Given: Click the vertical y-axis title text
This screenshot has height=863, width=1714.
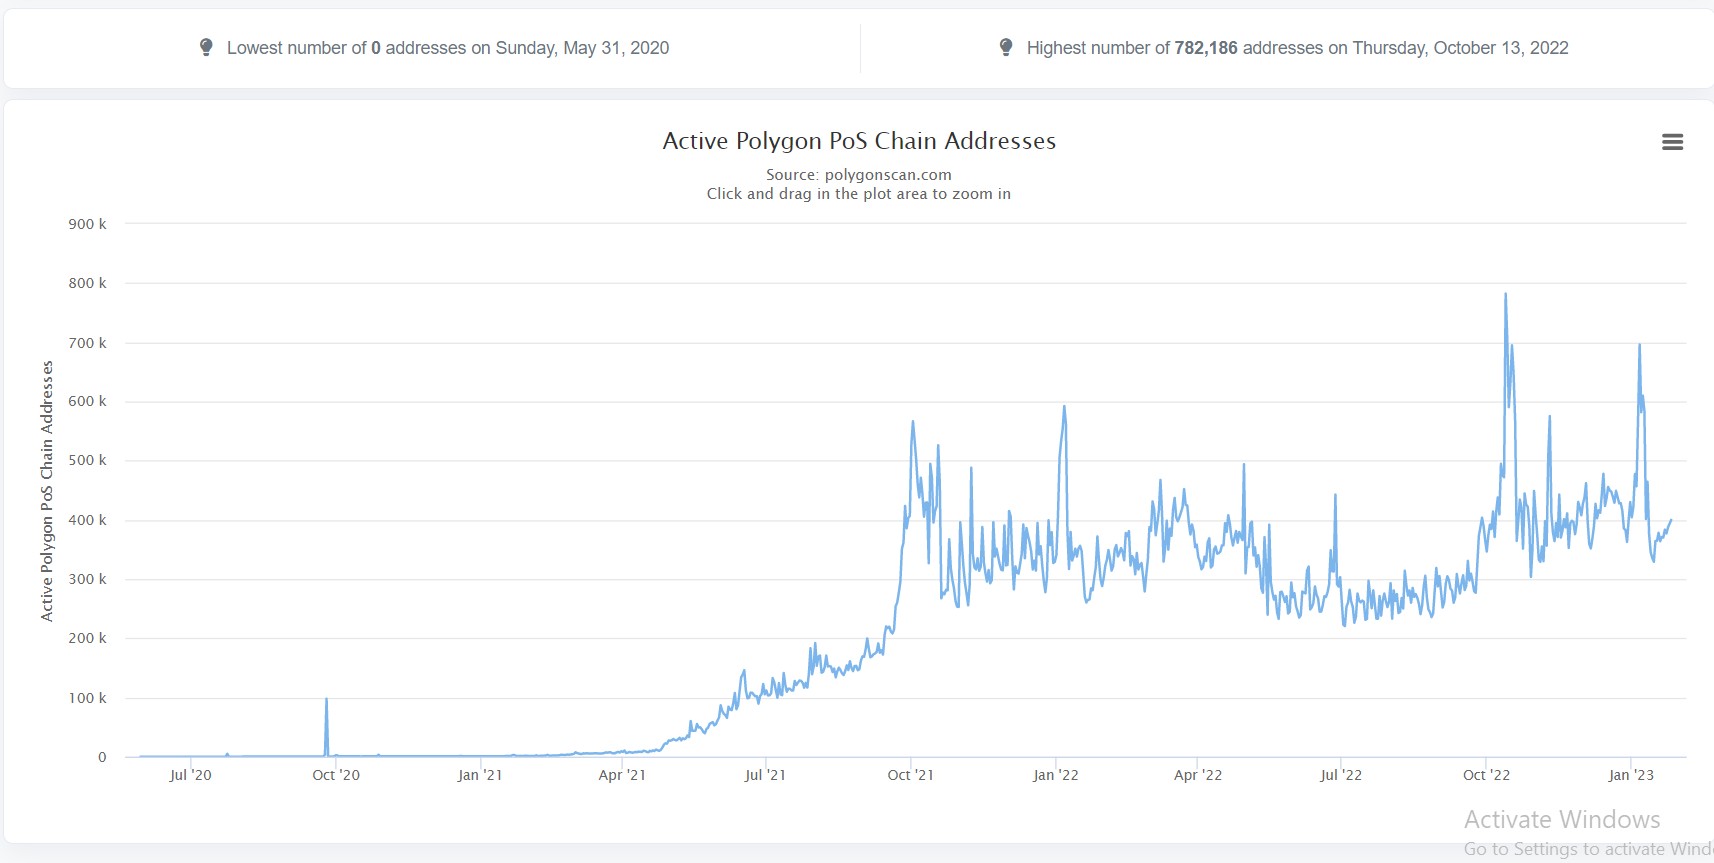Looking at the screenshot, I should coord(47,491).
